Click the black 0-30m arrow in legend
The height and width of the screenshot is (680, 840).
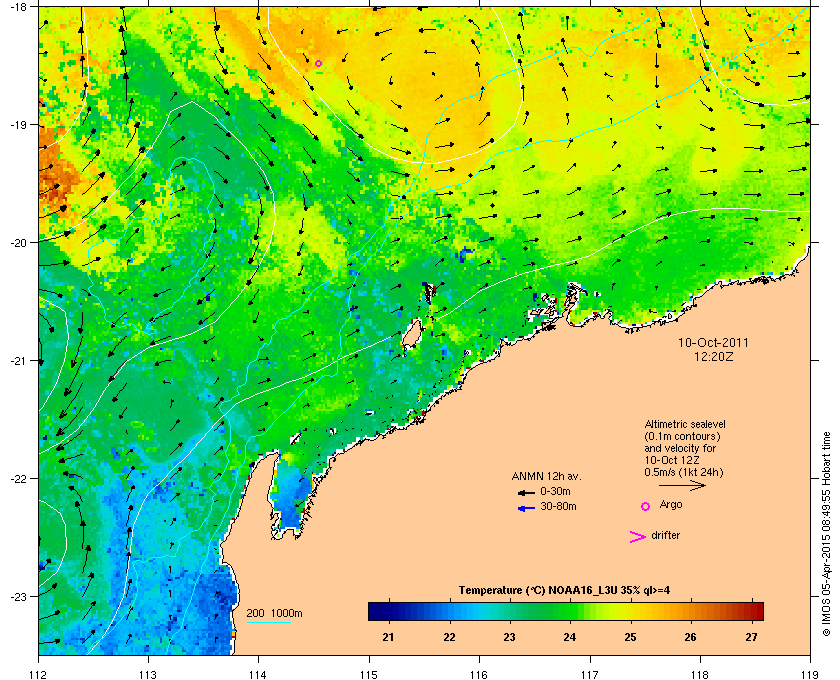(526, 492)
